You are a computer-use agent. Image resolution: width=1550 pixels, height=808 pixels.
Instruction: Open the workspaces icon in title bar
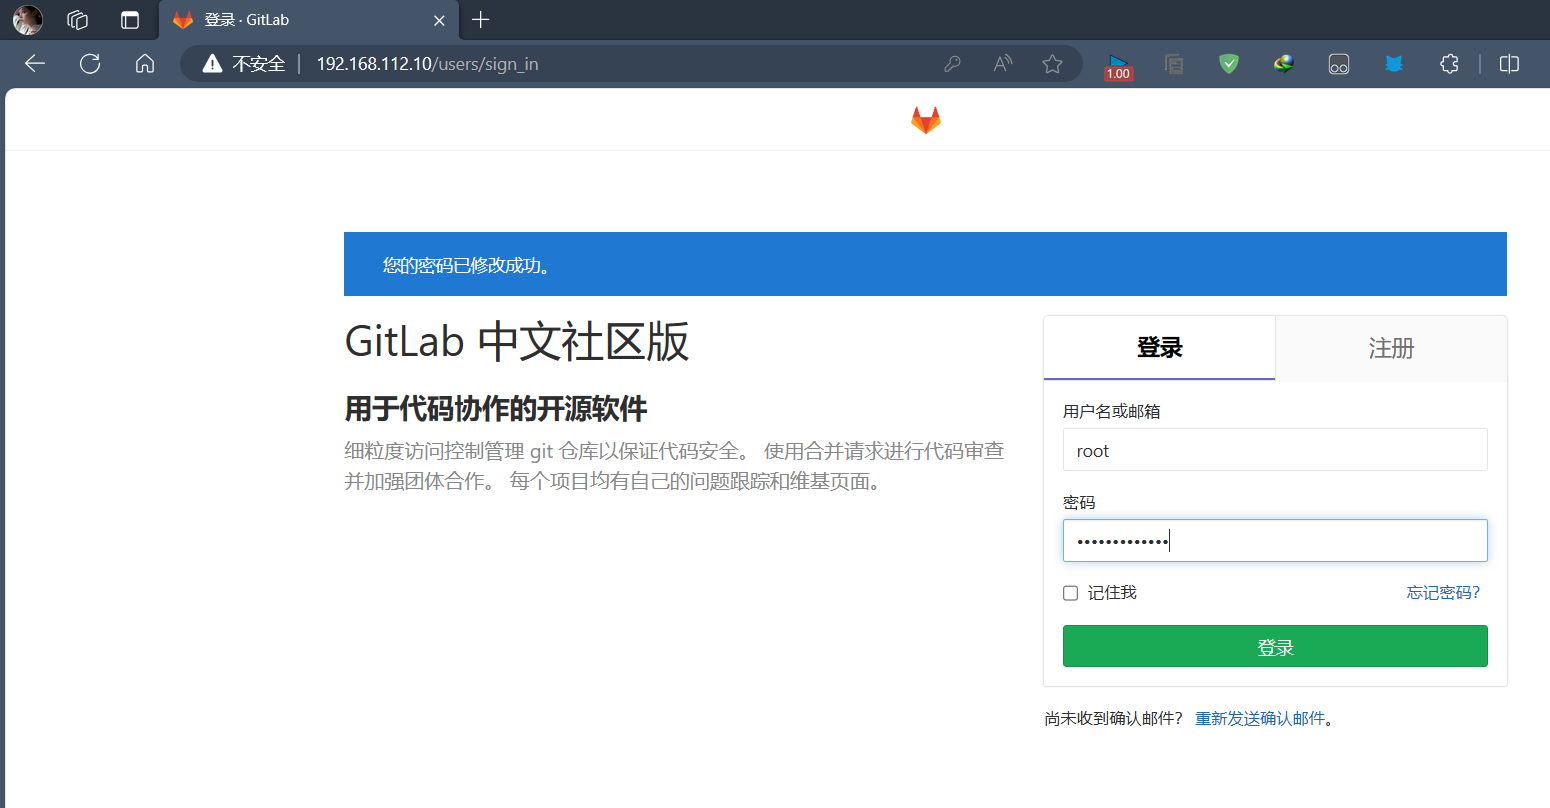click(x=78, y=20)
